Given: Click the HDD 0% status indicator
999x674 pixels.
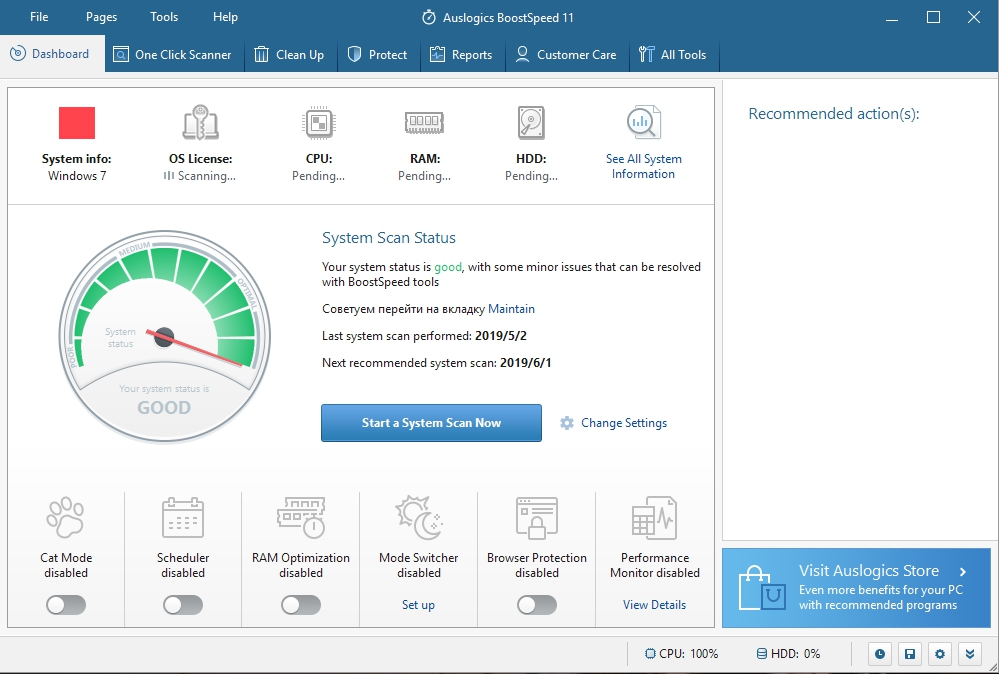Looking at the screenshot, I should [788, 654].
